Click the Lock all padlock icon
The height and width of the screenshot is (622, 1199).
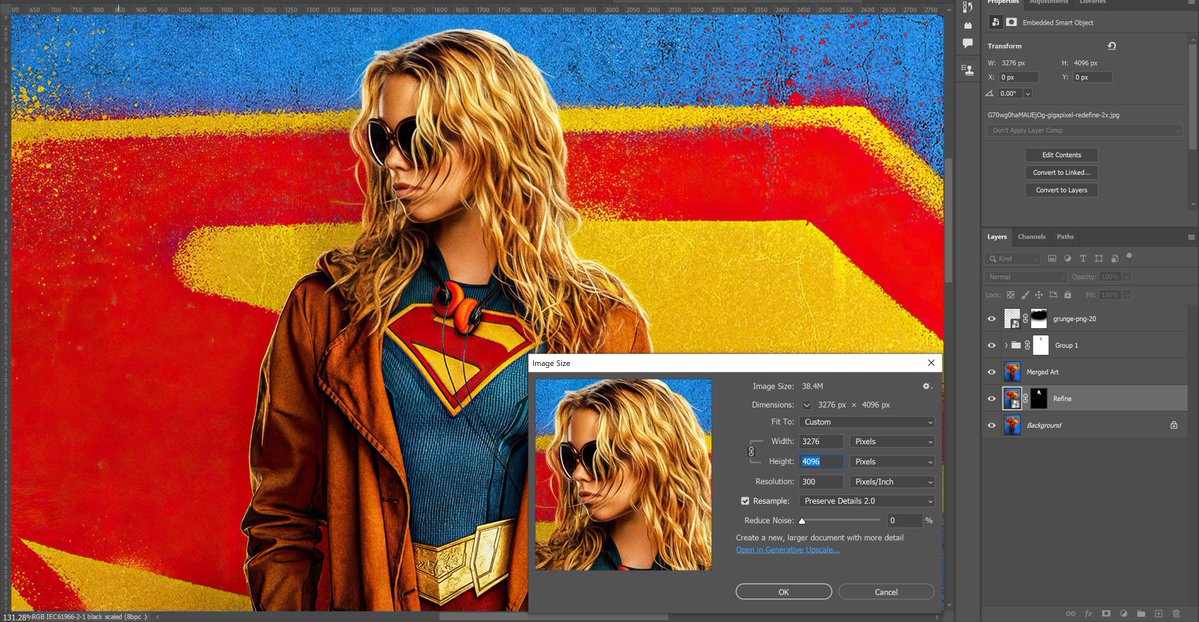click(x=1067, y=295)
